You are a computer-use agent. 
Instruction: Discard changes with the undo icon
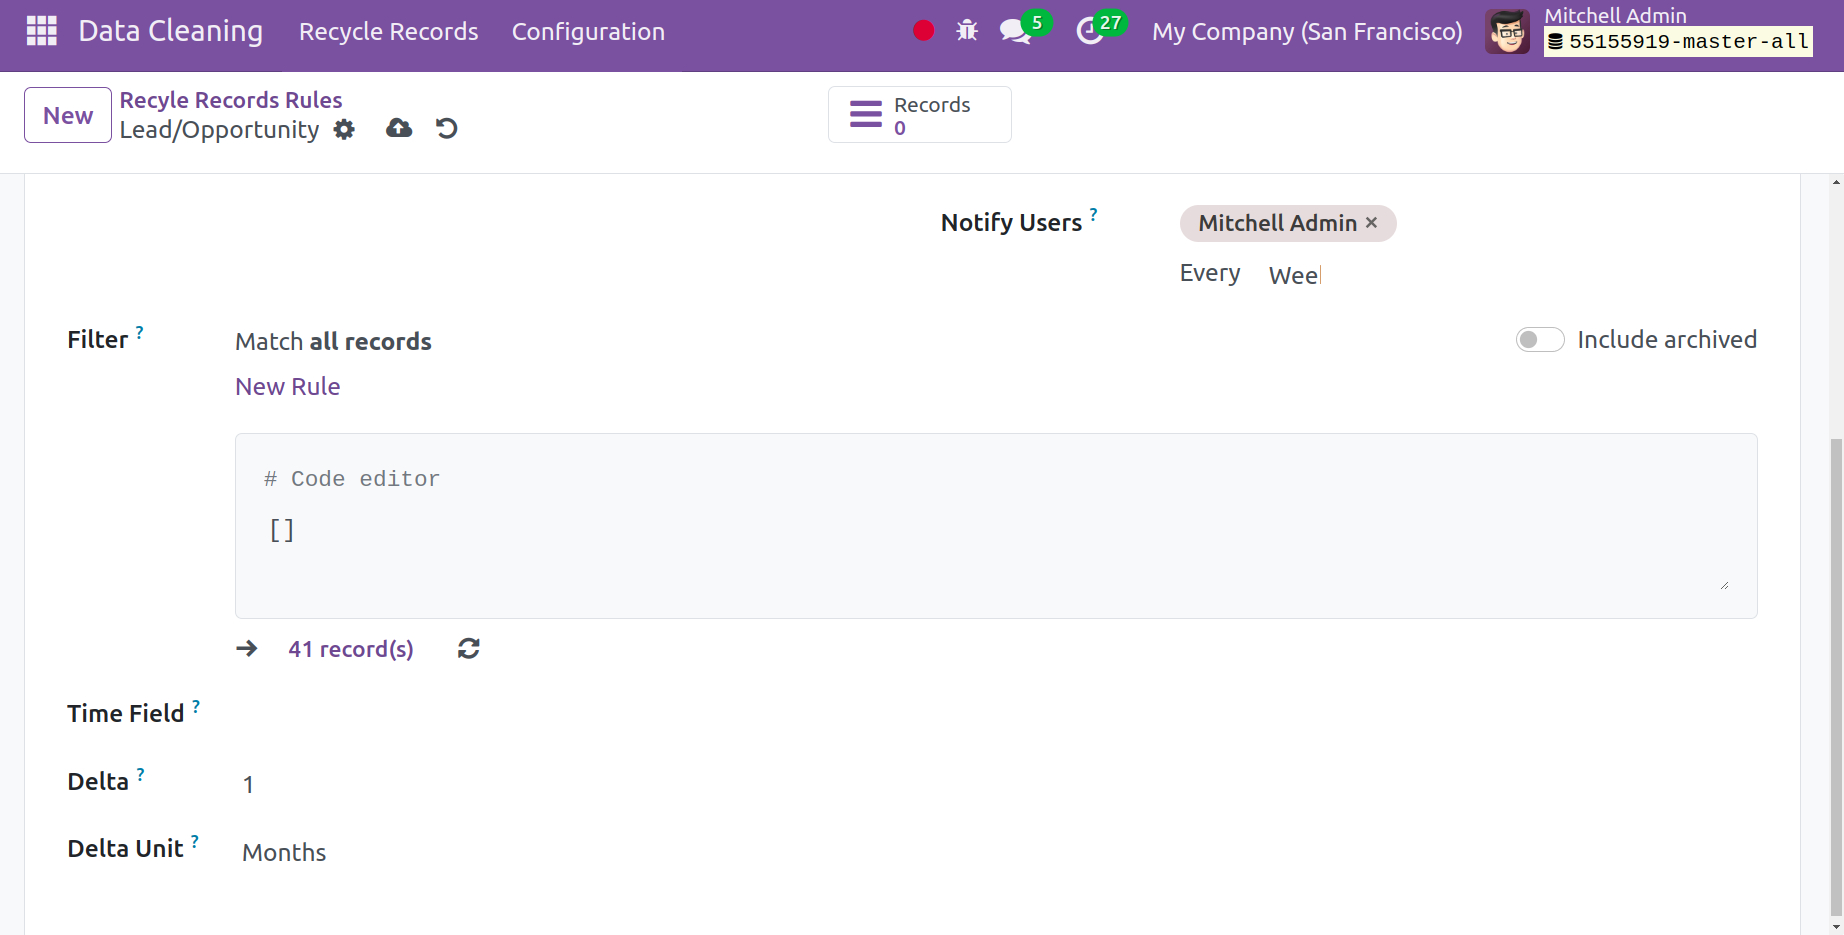pyautogui.click(x=446, y=128)
